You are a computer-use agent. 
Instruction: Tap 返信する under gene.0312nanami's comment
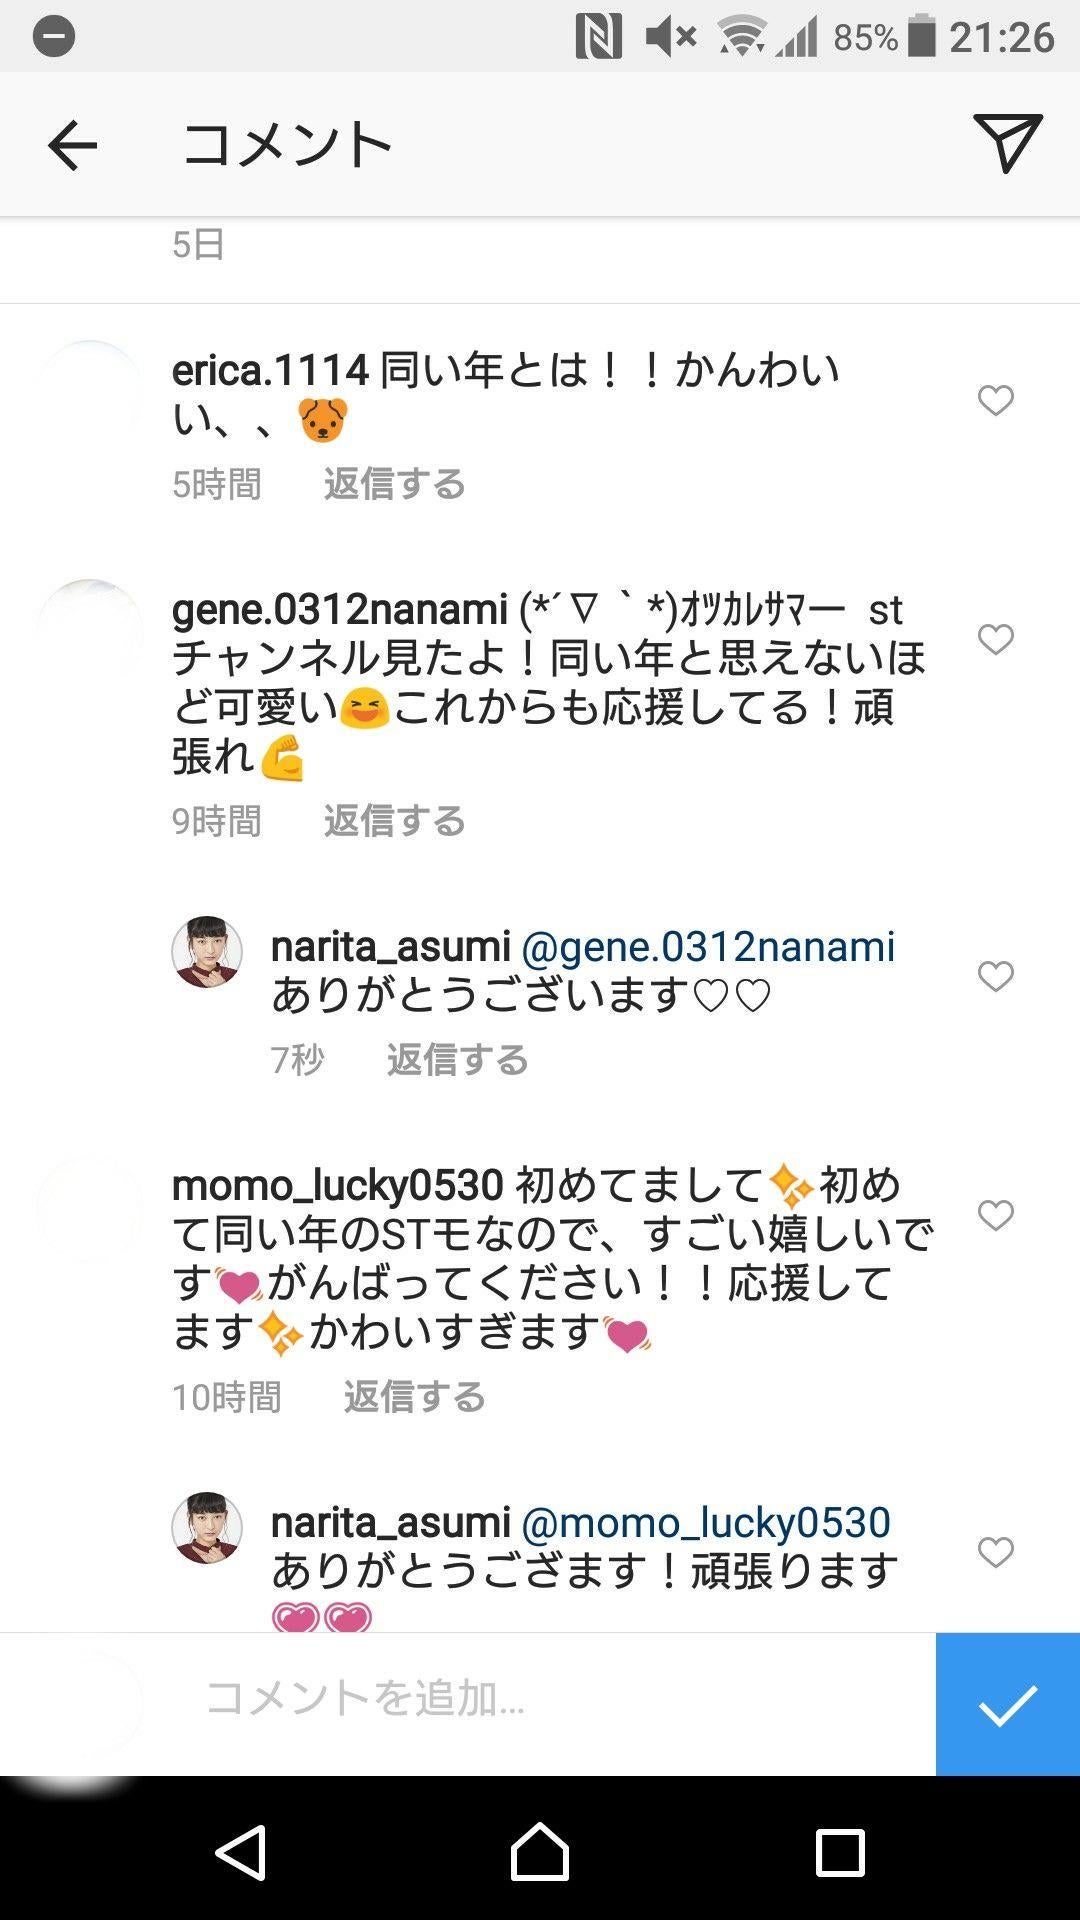[x=395, y=822]
